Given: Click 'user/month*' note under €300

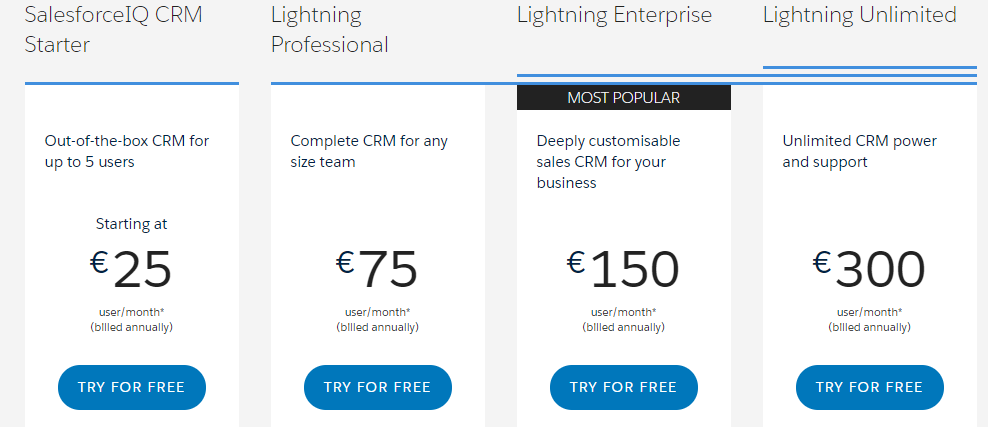Looking at the screenshot, I should coord(869,312).
